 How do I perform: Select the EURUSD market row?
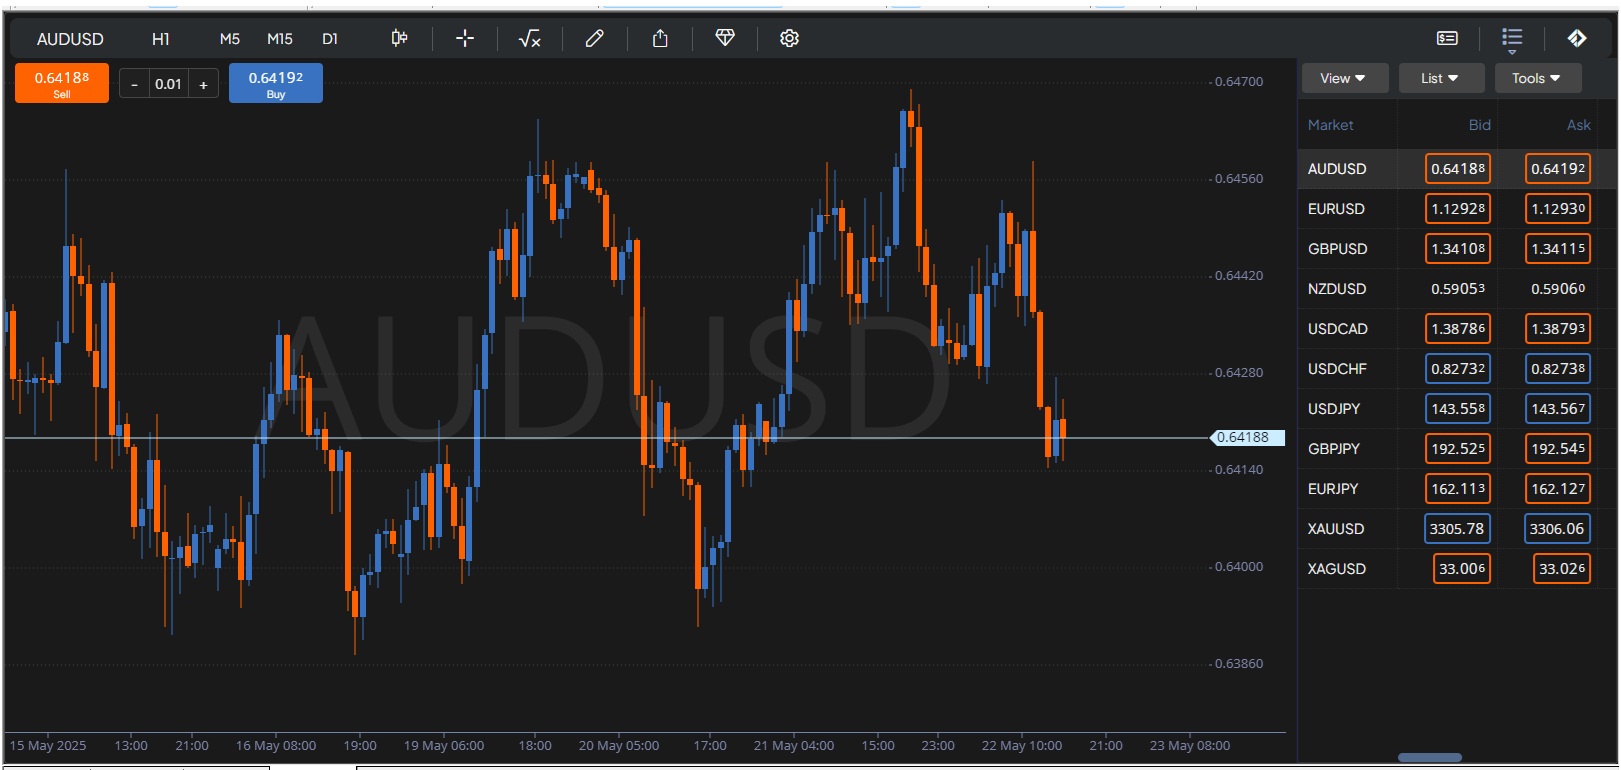click(1457, 209)
